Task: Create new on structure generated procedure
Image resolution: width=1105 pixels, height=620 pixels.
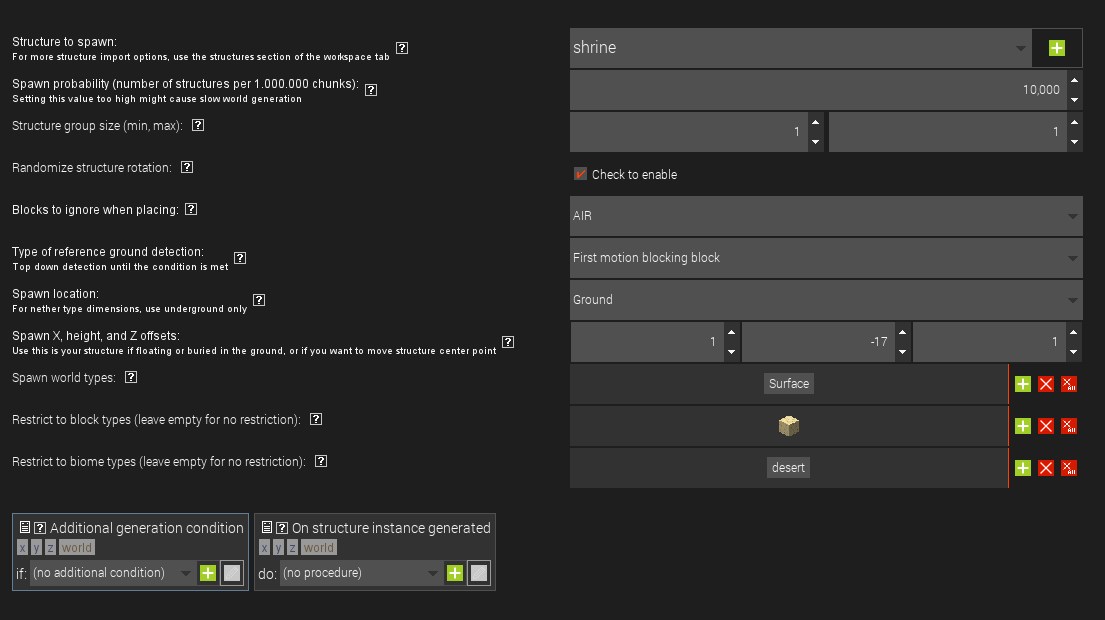Action: [x=455, y=573]
